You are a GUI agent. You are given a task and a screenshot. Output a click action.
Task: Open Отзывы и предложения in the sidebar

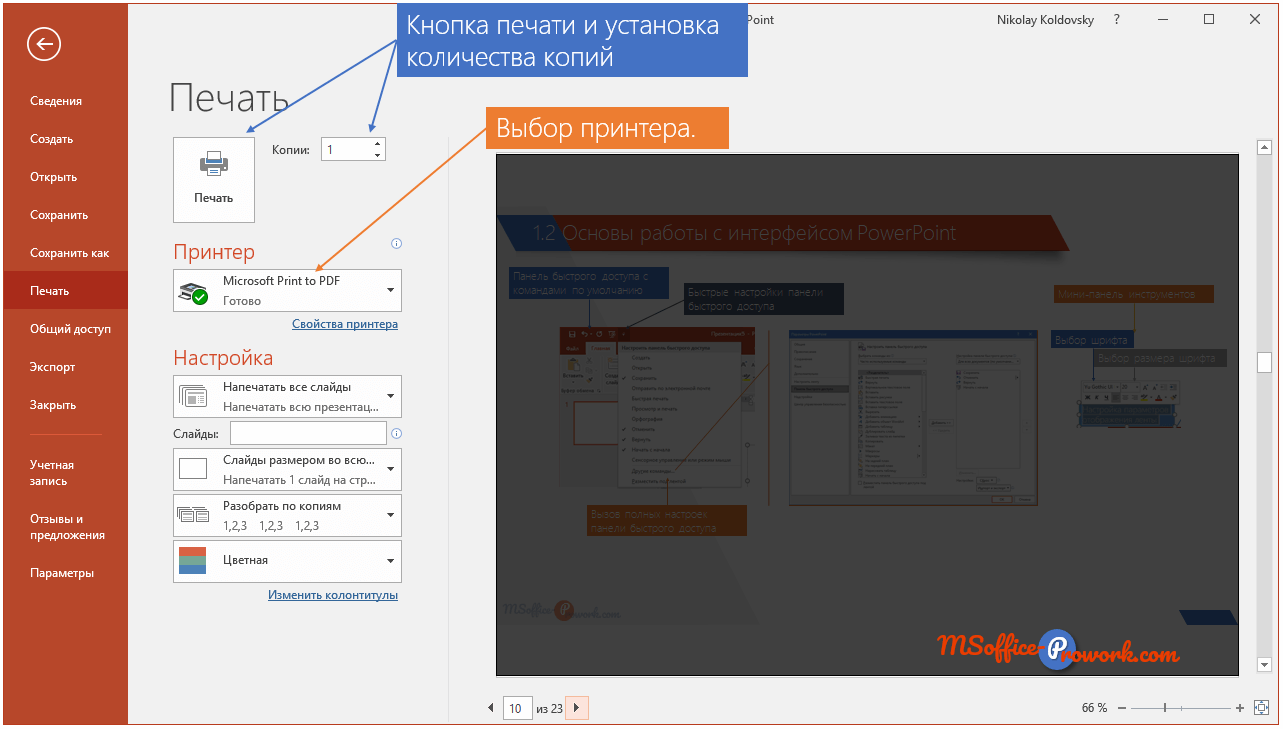64,527
